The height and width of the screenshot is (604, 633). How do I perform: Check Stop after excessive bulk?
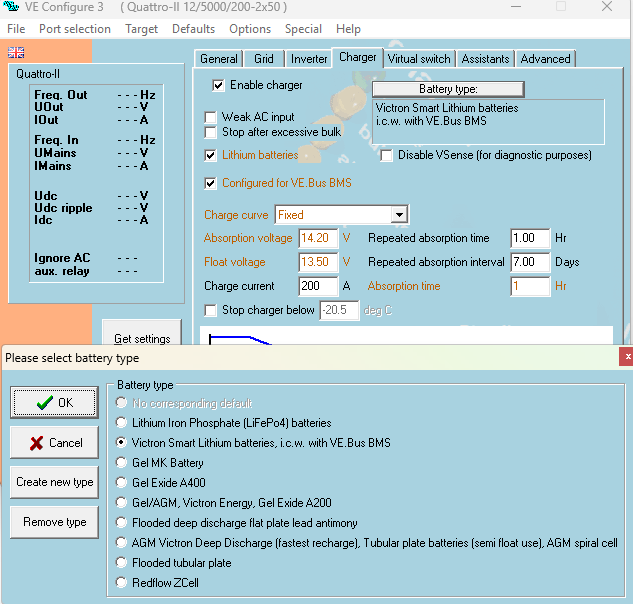210,132
